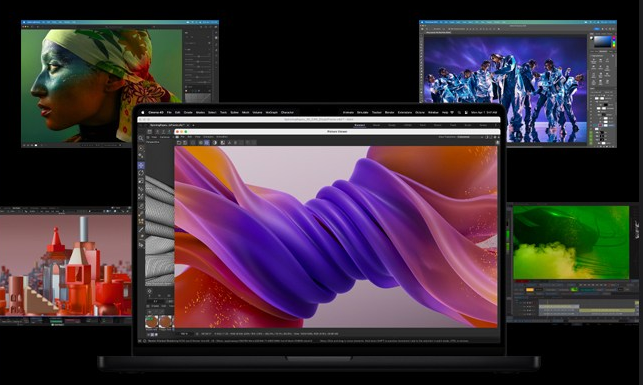Click the magnifier search icon in the Cinema 4D left toolbar
This screenshot has height=385, width=643.
pyautogui.click(x=141, y=139)
